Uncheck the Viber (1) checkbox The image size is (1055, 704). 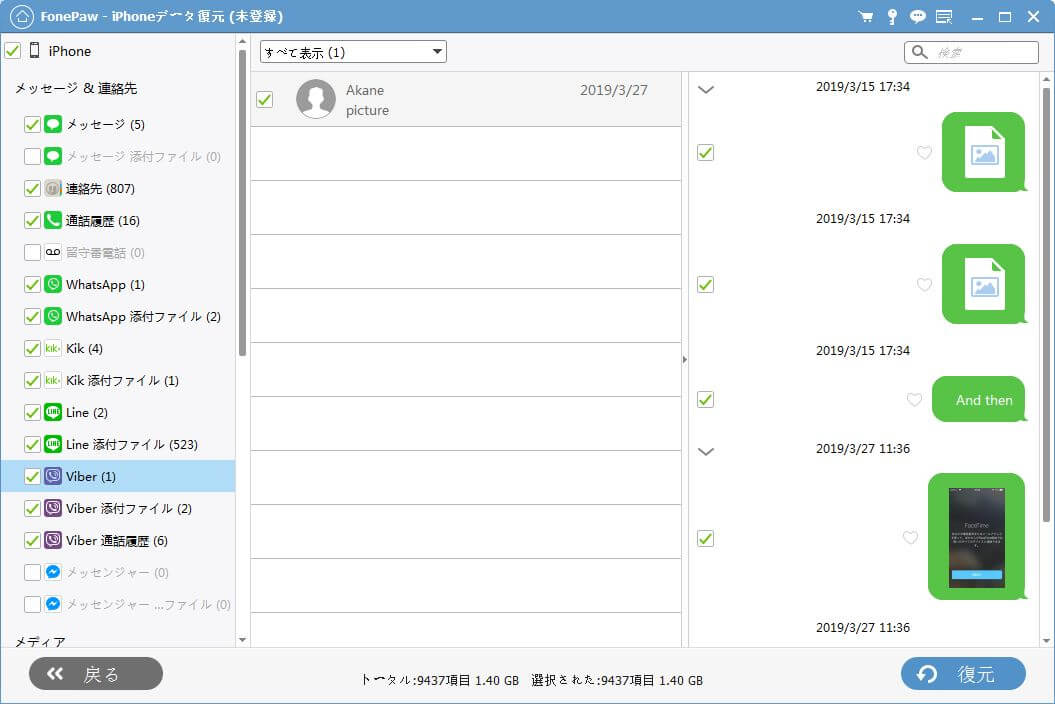point(32,477)
